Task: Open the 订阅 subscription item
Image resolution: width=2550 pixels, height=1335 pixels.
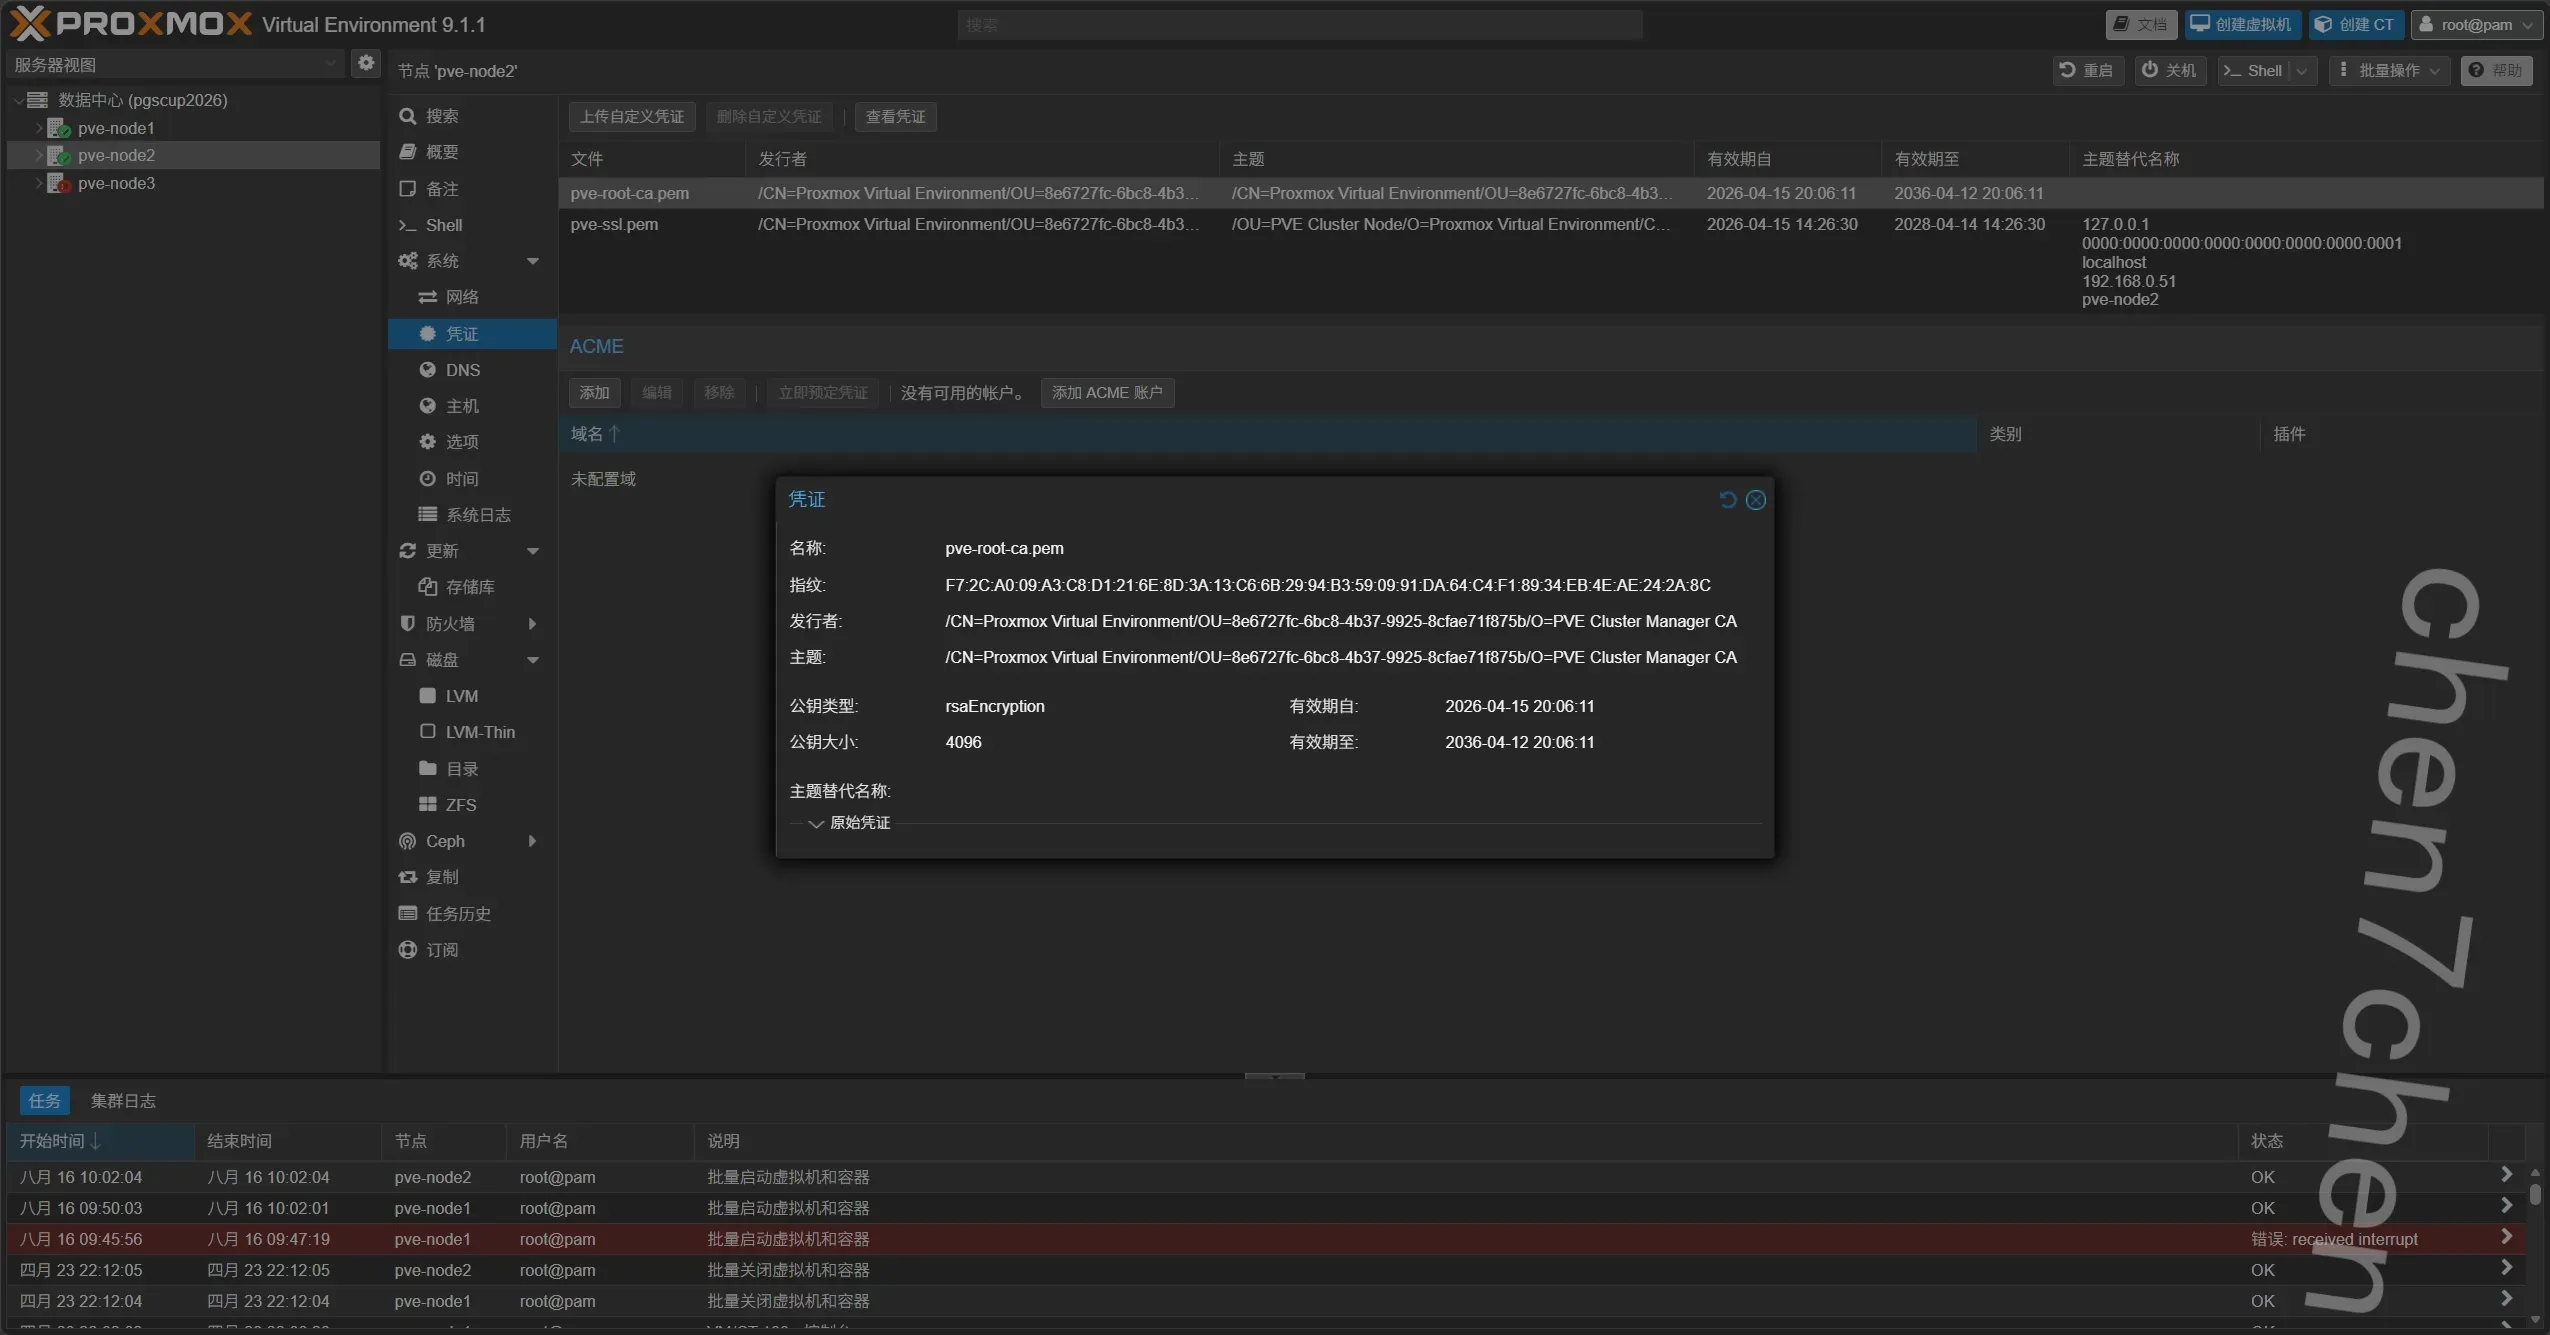Action: [472, 950]
